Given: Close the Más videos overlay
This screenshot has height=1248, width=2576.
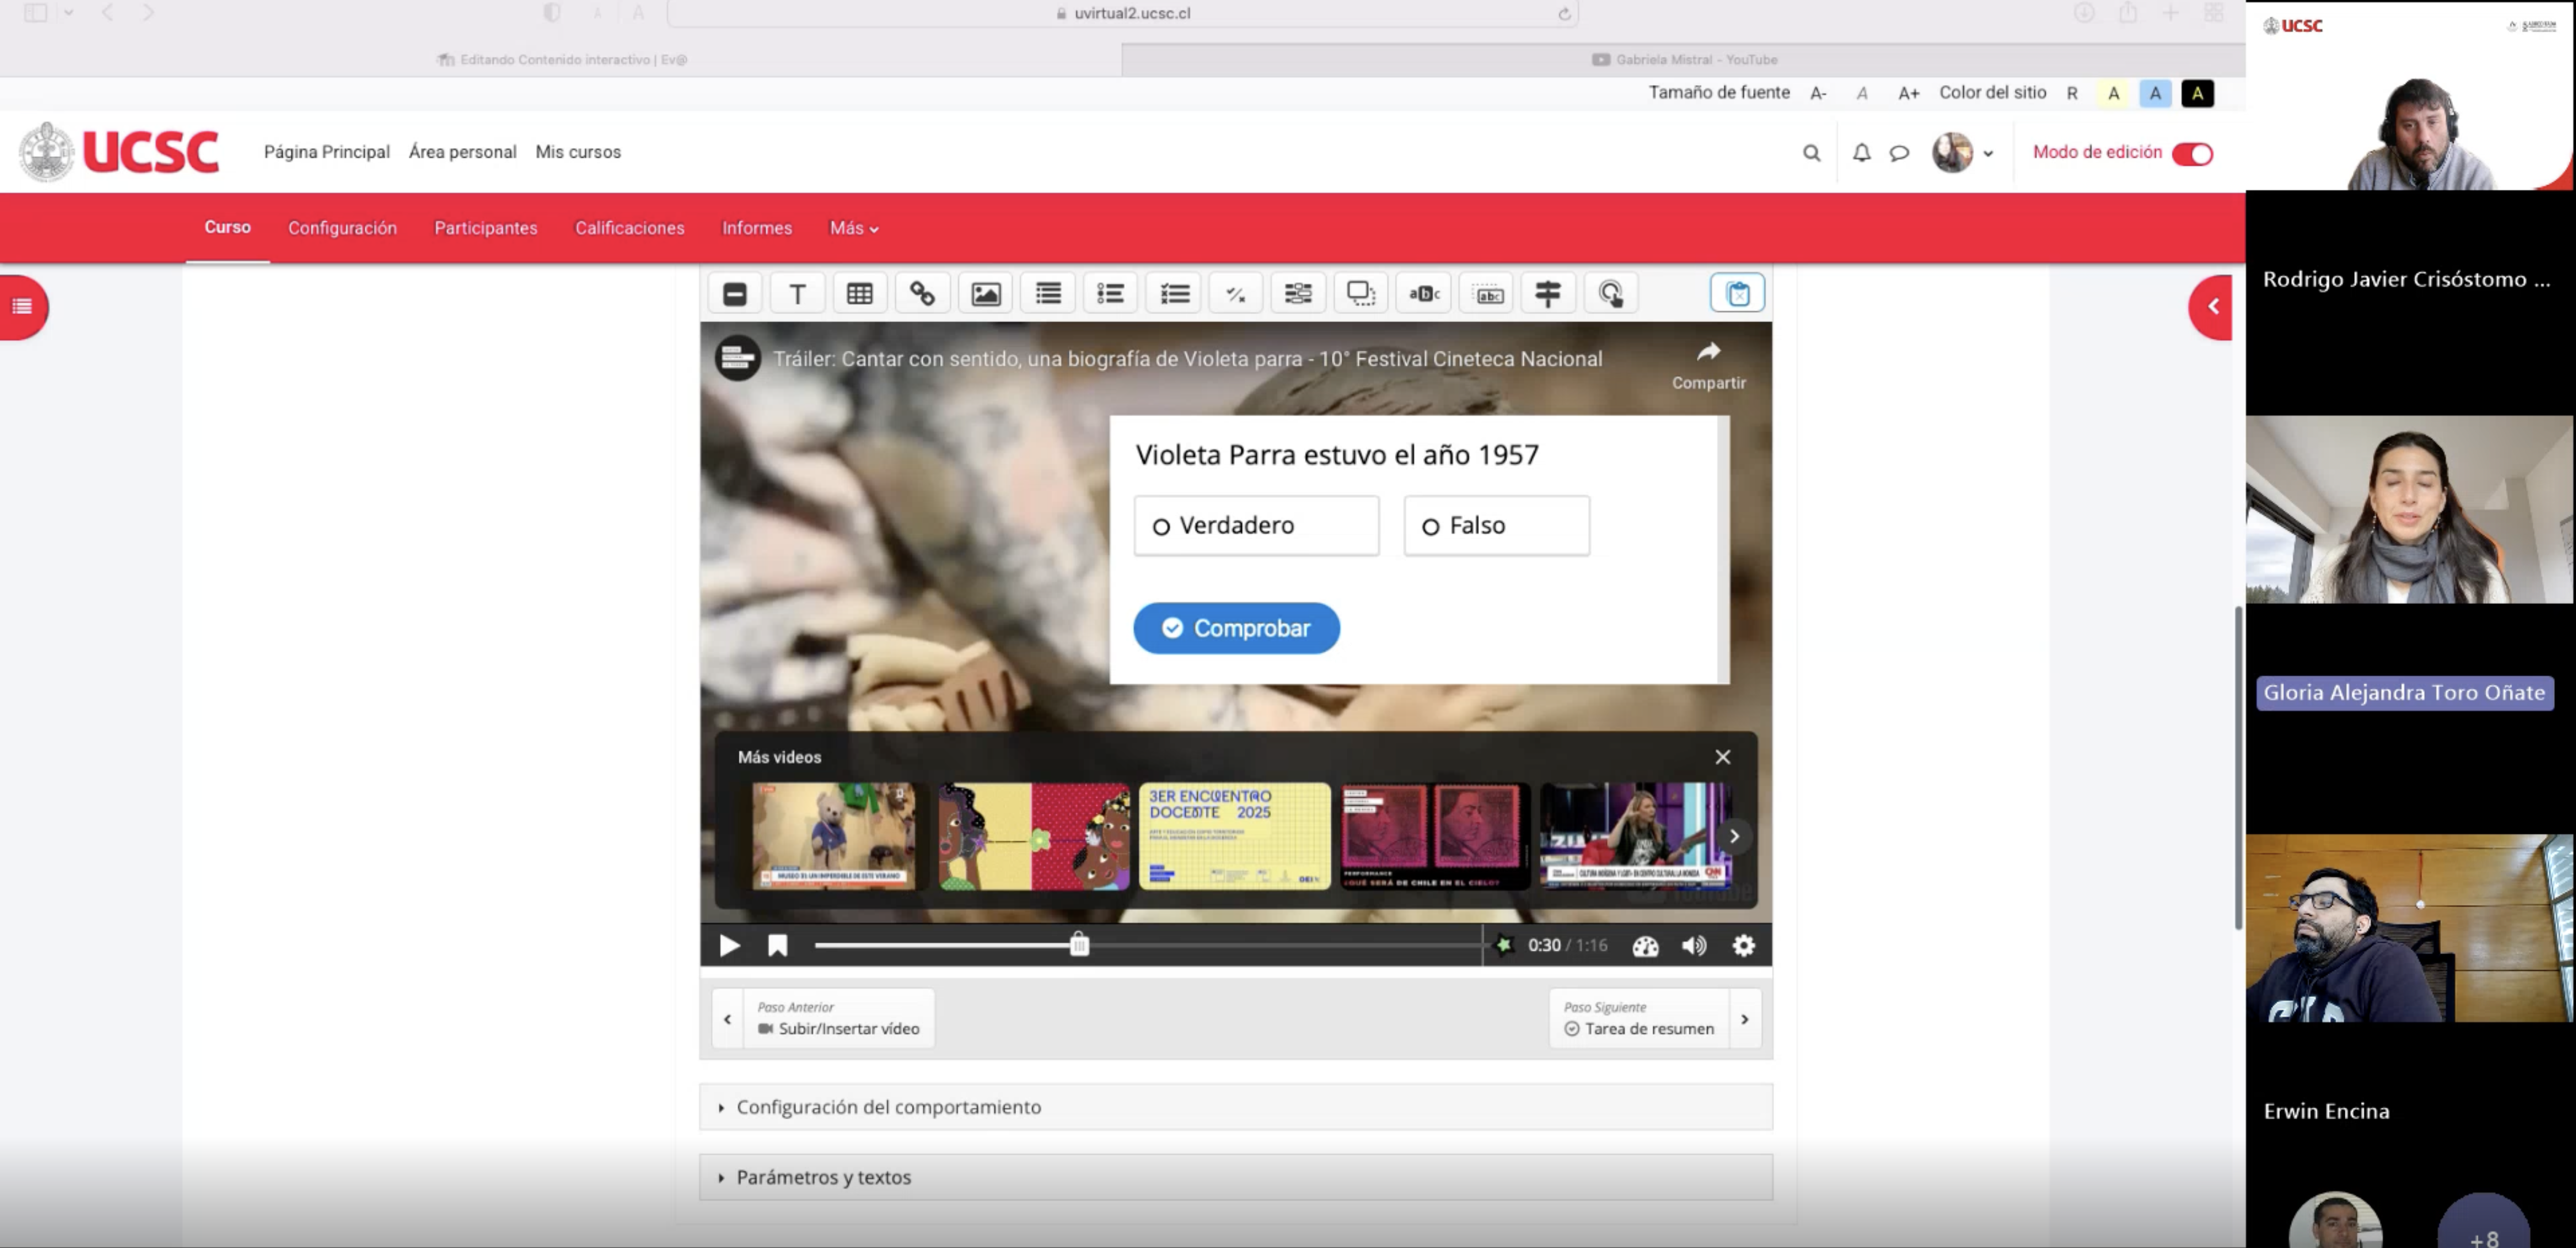Looking at the screenshot, I should coord(1722,758).
